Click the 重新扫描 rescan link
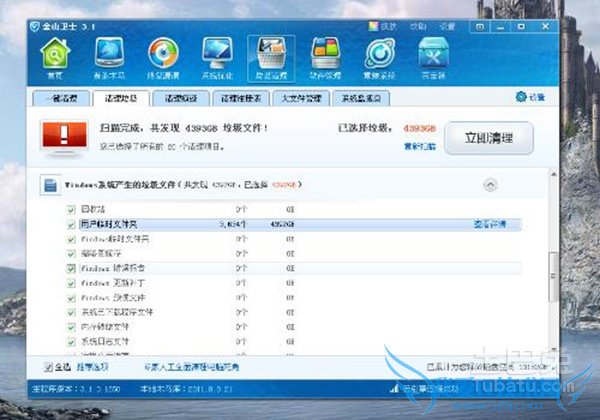 (x=420, y=146)
